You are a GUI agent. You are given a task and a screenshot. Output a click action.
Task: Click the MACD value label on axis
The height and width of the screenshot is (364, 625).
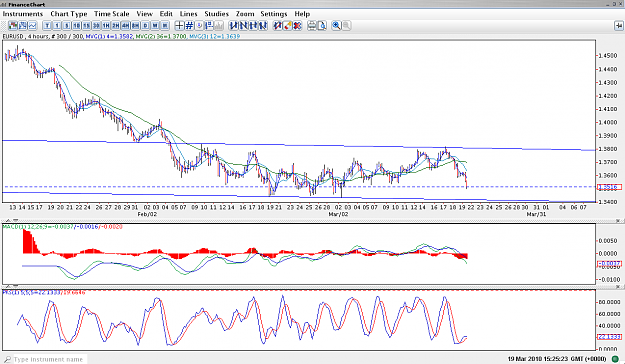(x=609, y=264)
